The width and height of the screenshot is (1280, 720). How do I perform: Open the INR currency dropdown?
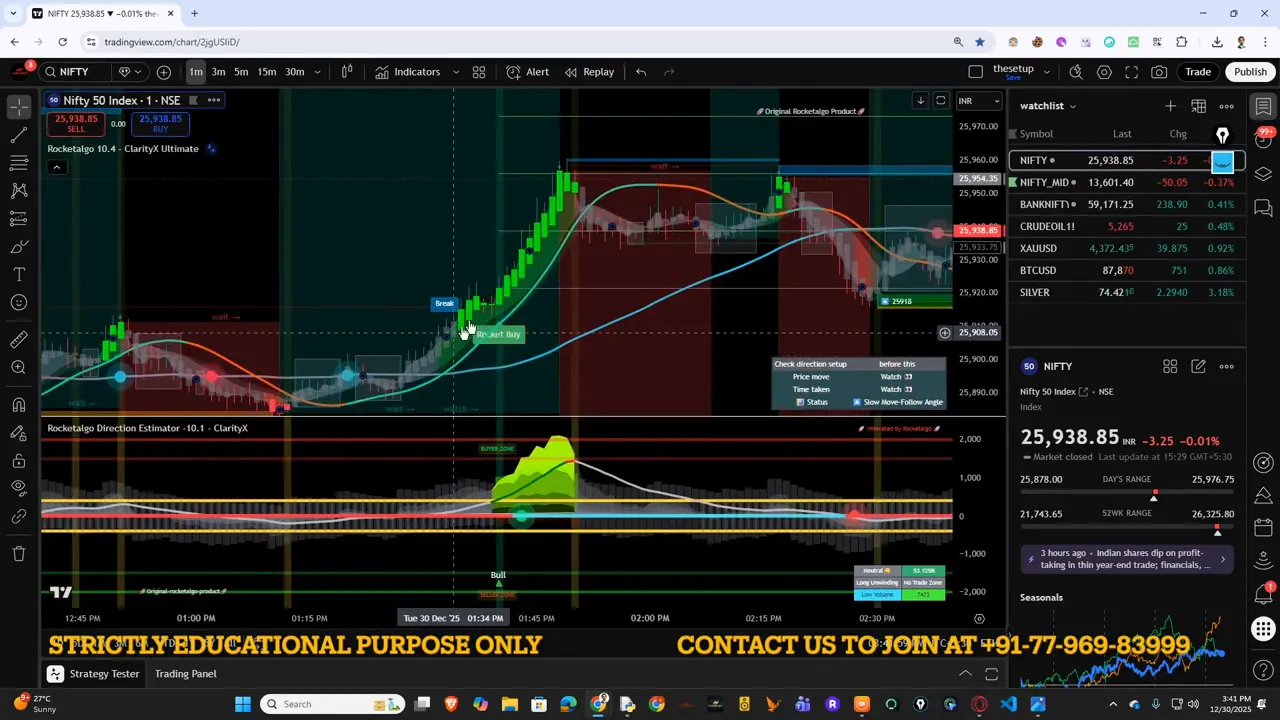978,100
